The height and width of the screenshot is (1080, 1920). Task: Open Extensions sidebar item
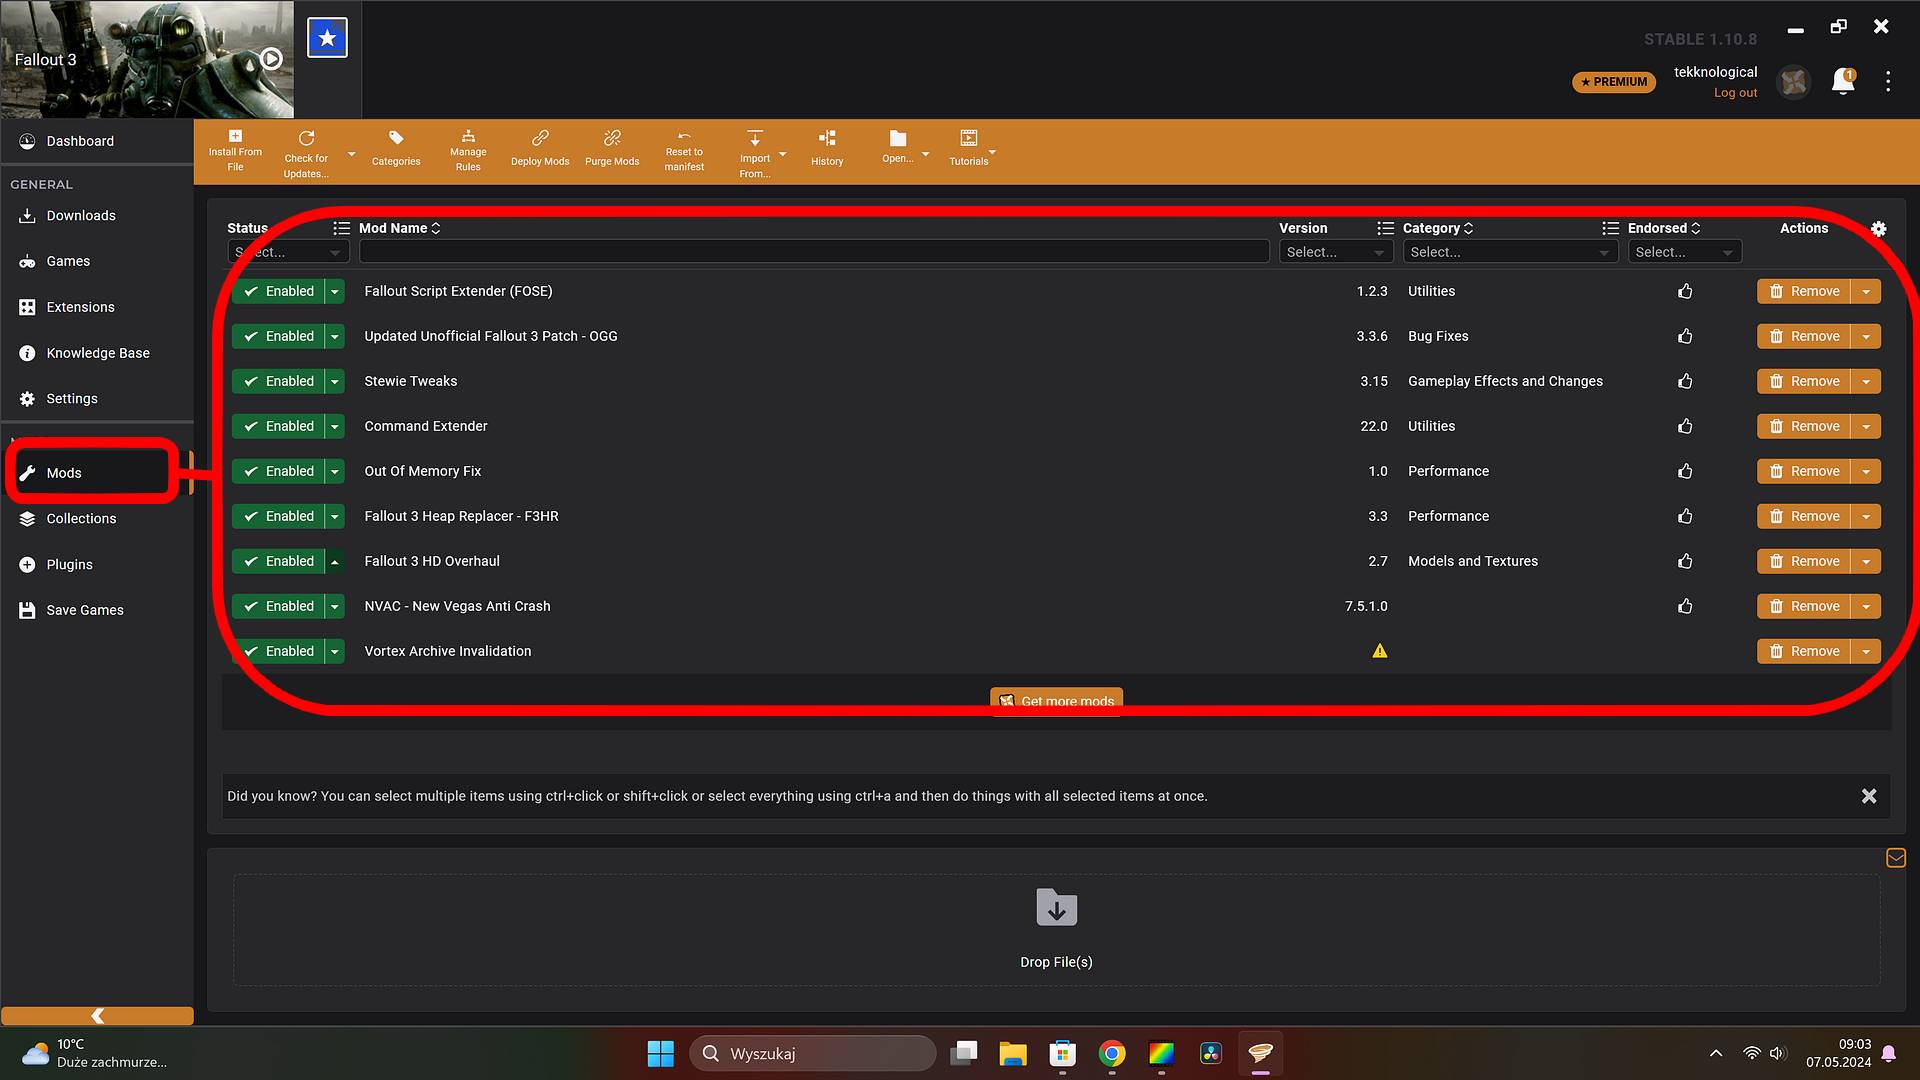[x=97, y=307]
